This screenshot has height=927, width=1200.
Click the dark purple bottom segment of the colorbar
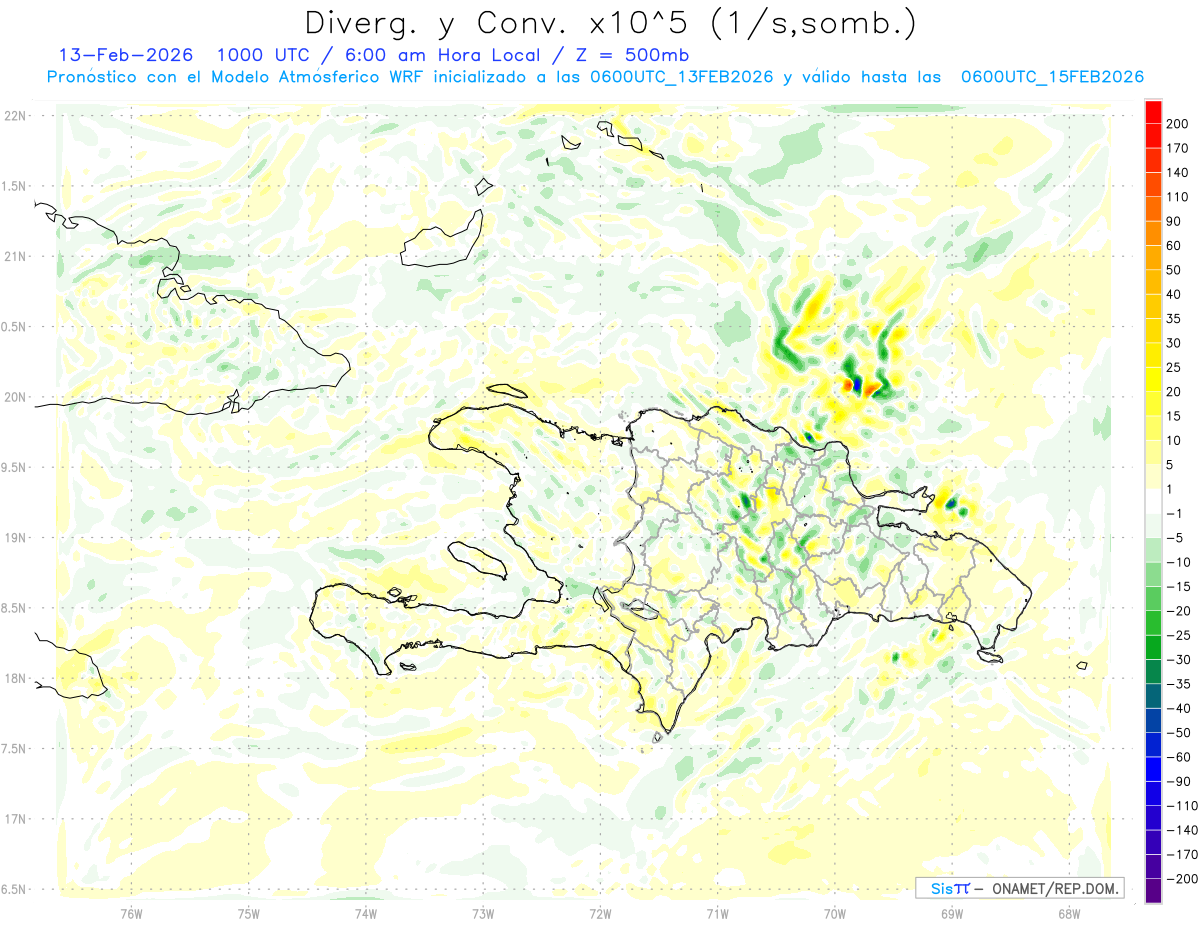pyautogui.click(x=1153, y=891)
